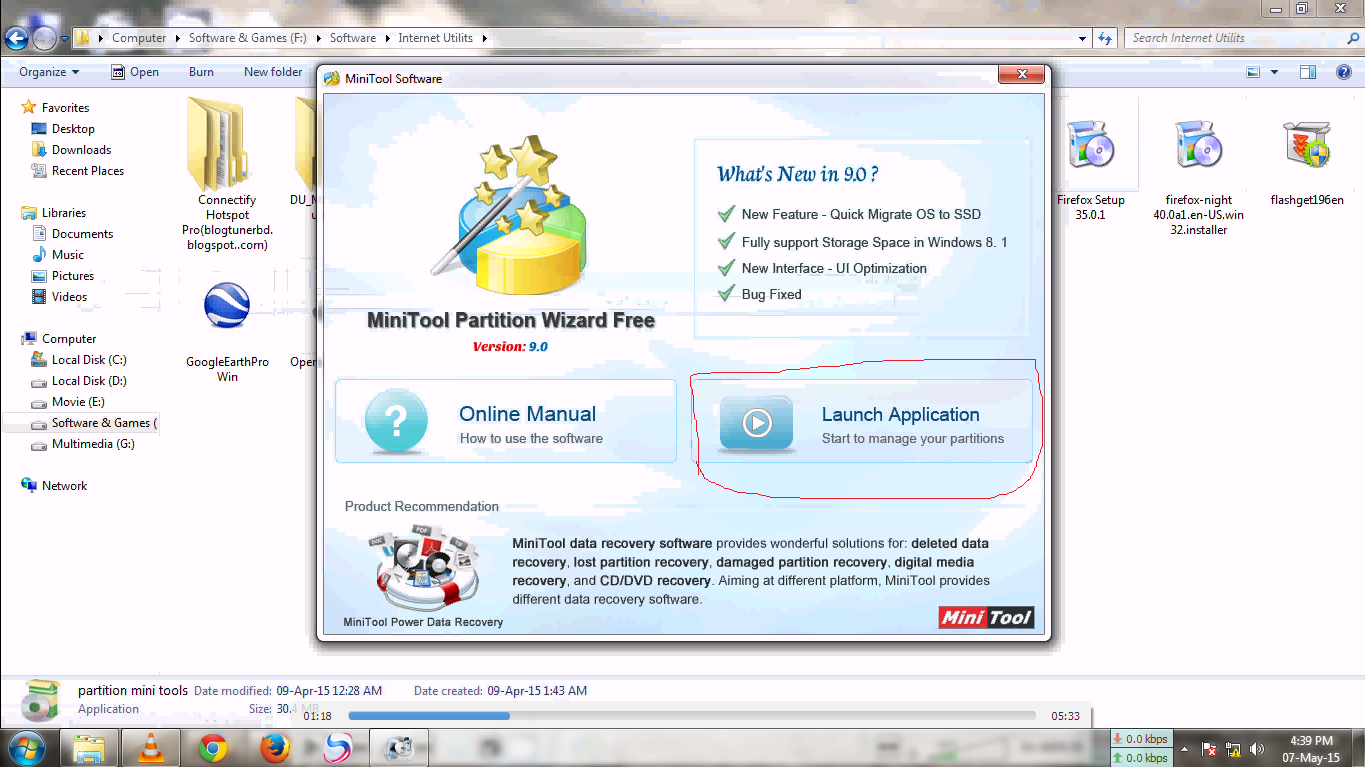Image resolution: width=1365 pixels, height=767 pixels.
Task: Expand the recent pages dropdown arrow
Action: tap(64, 39)
